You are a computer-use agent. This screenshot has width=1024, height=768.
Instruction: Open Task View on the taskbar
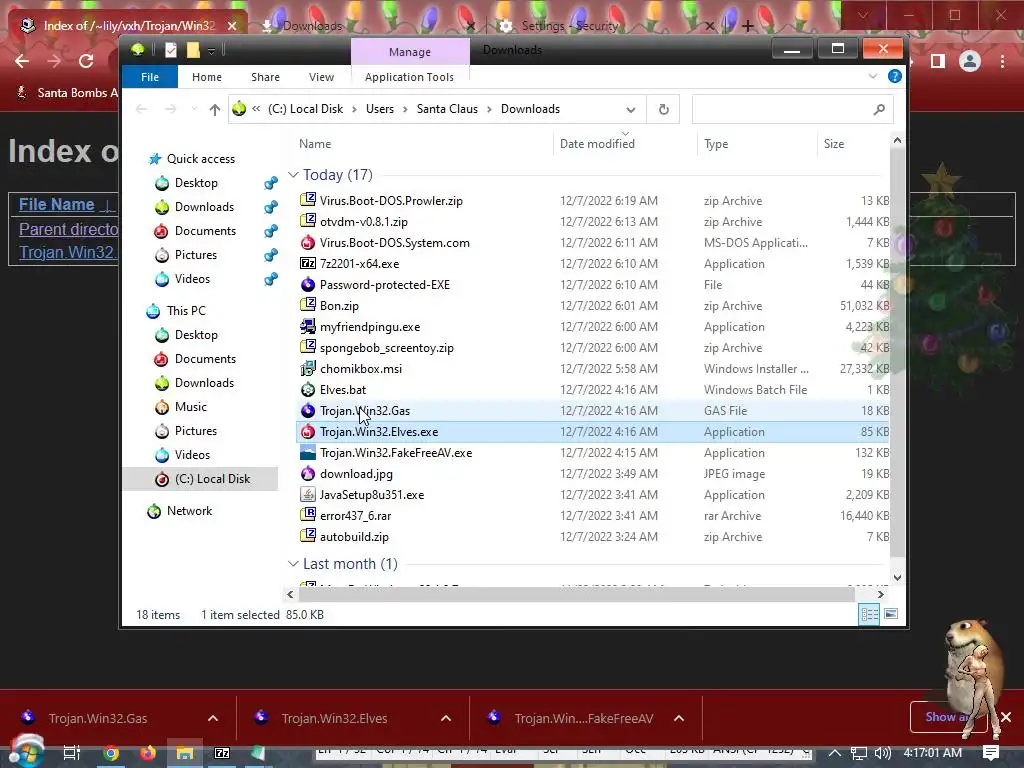[x=71, y=753]
